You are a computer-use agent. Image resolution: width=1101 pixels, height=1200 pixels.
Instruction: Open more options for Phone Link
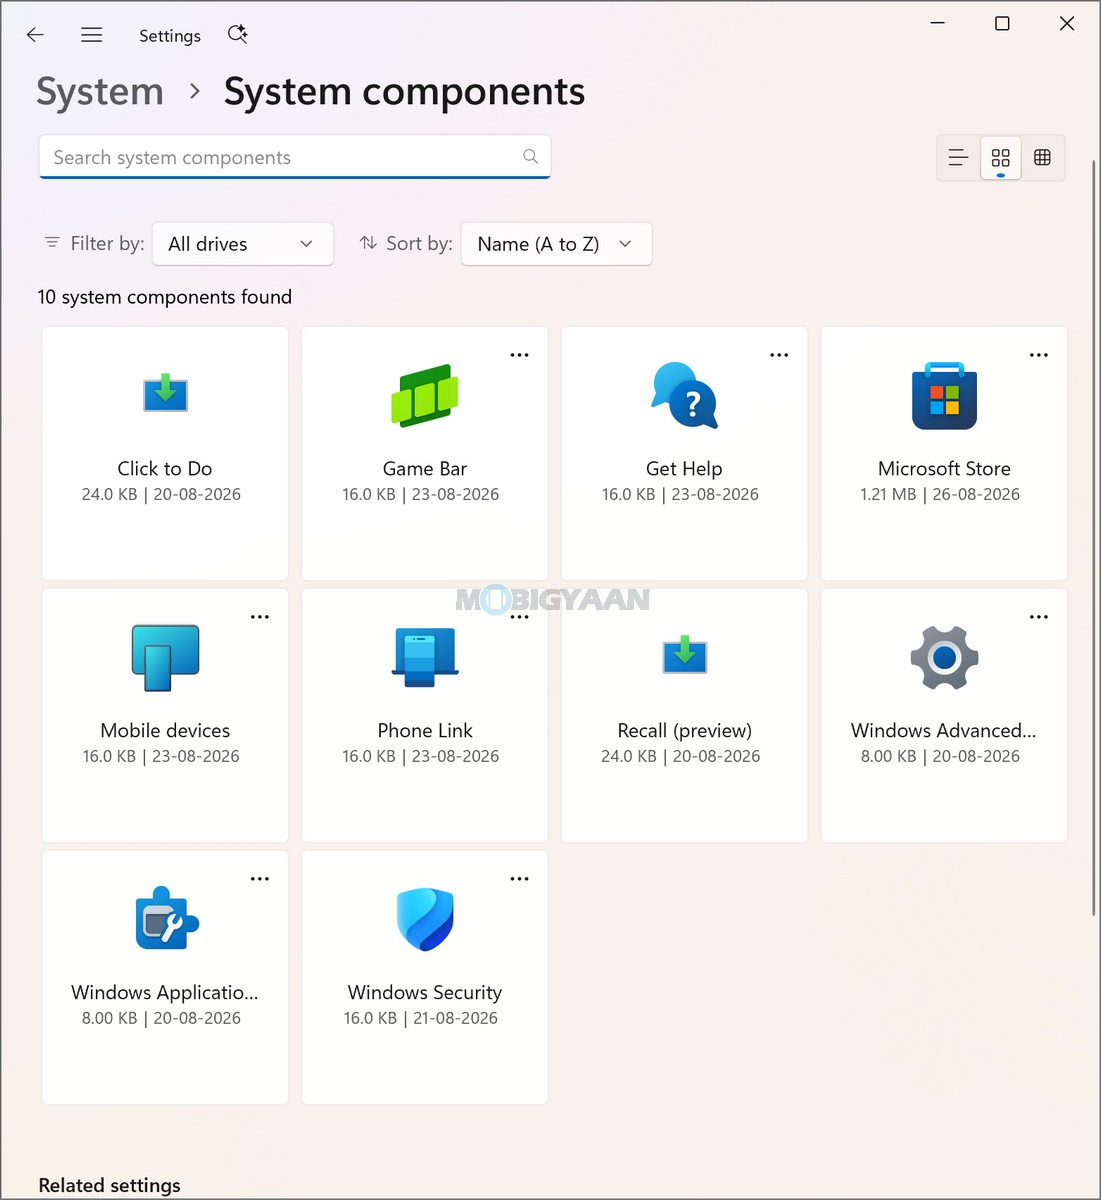tap(520, 617)
